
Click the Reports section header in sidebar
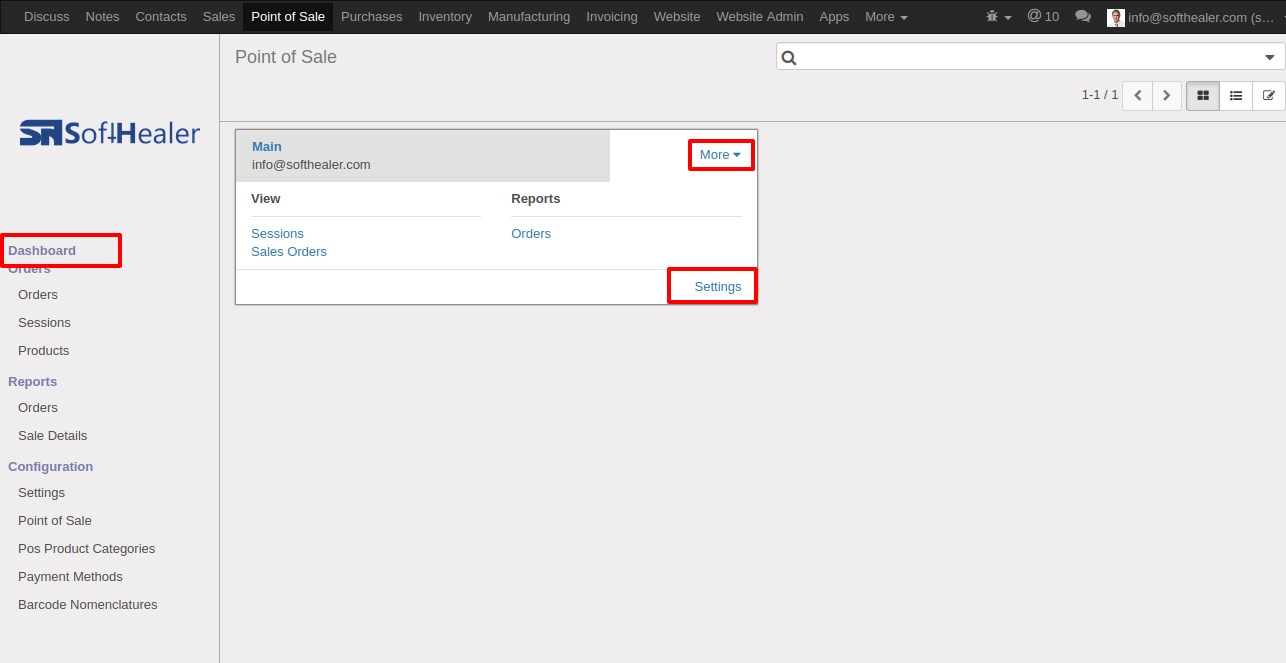pos(33,382)
